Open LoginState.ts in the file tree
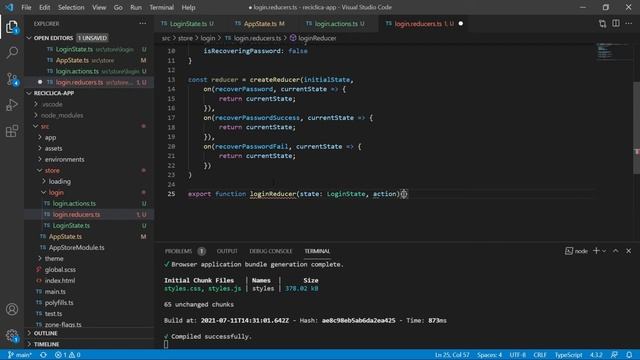Screen dimensions: 640x360 tap(71, 226)
